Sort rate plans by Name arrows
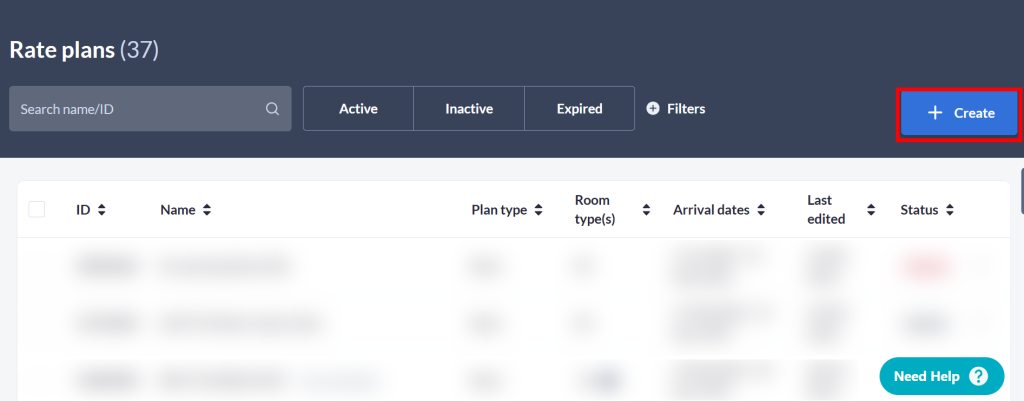Viewport: 1024px width, 401px height. 206,210
